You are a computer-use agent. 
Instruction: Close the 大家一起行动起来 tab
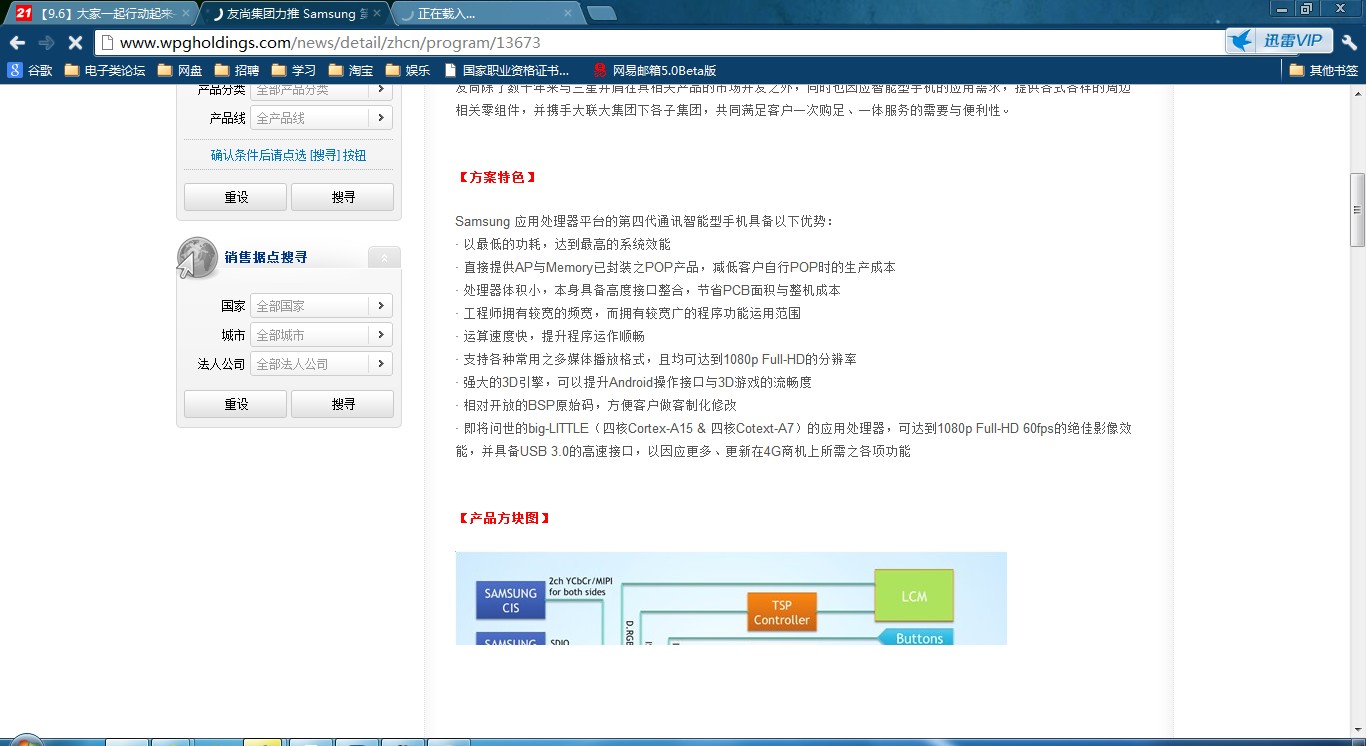186,13
